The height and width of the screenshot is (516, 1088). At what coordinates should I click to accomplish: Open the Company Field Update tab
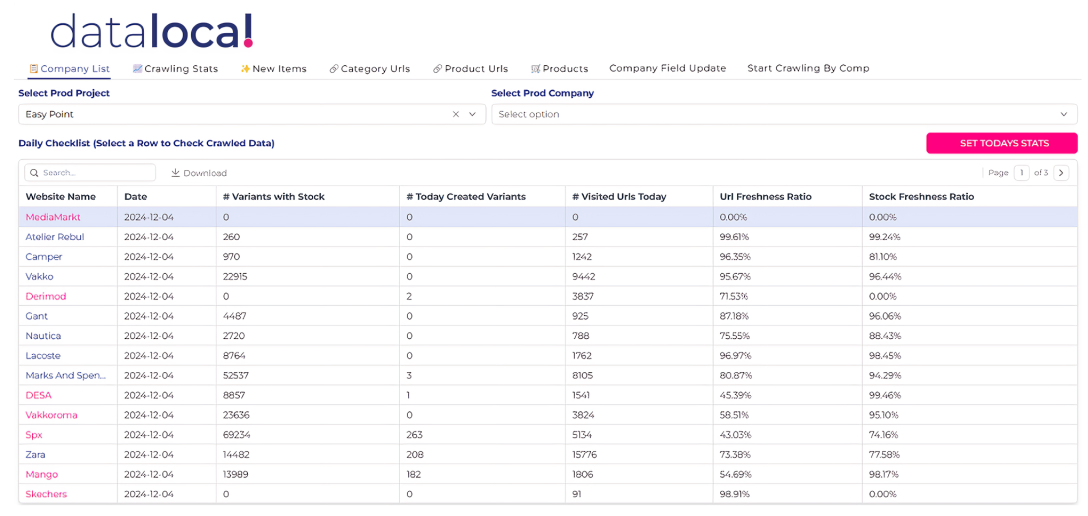pyautogui.click(x=667, y=68)
